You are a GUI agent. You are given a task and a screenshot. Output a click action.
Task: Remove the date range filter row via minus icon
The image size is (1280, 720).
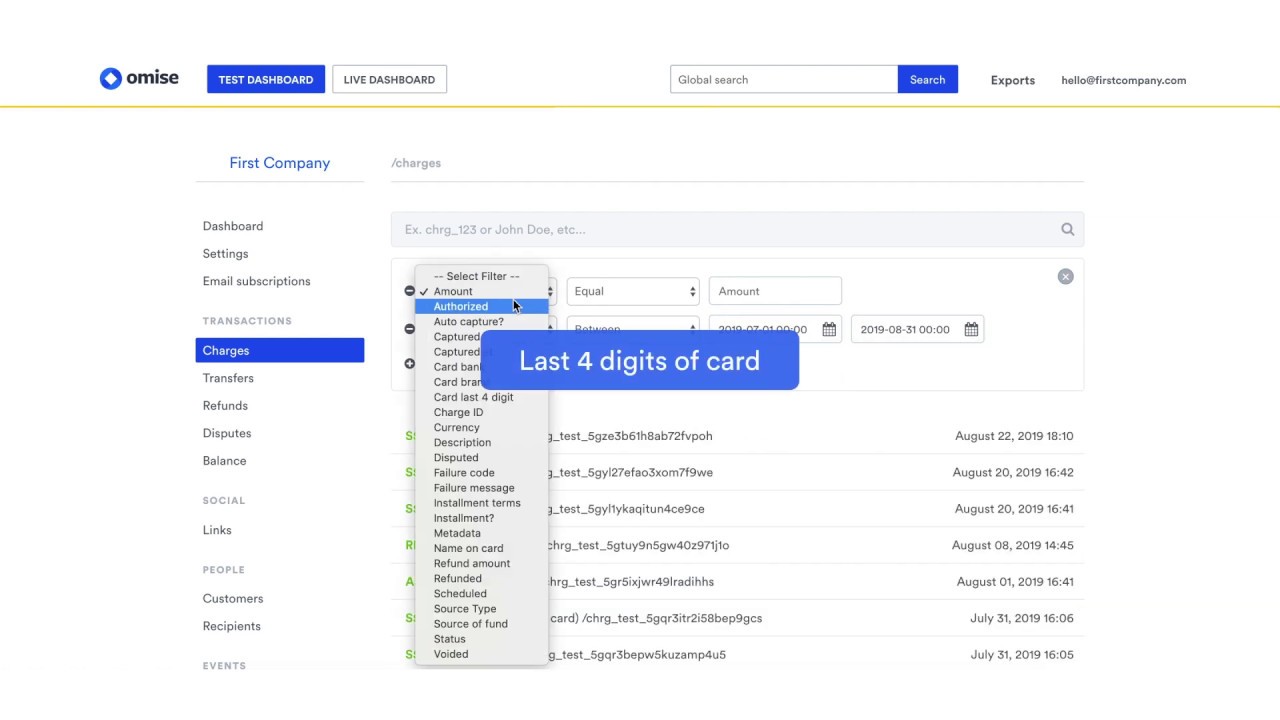tap(409, 329)
